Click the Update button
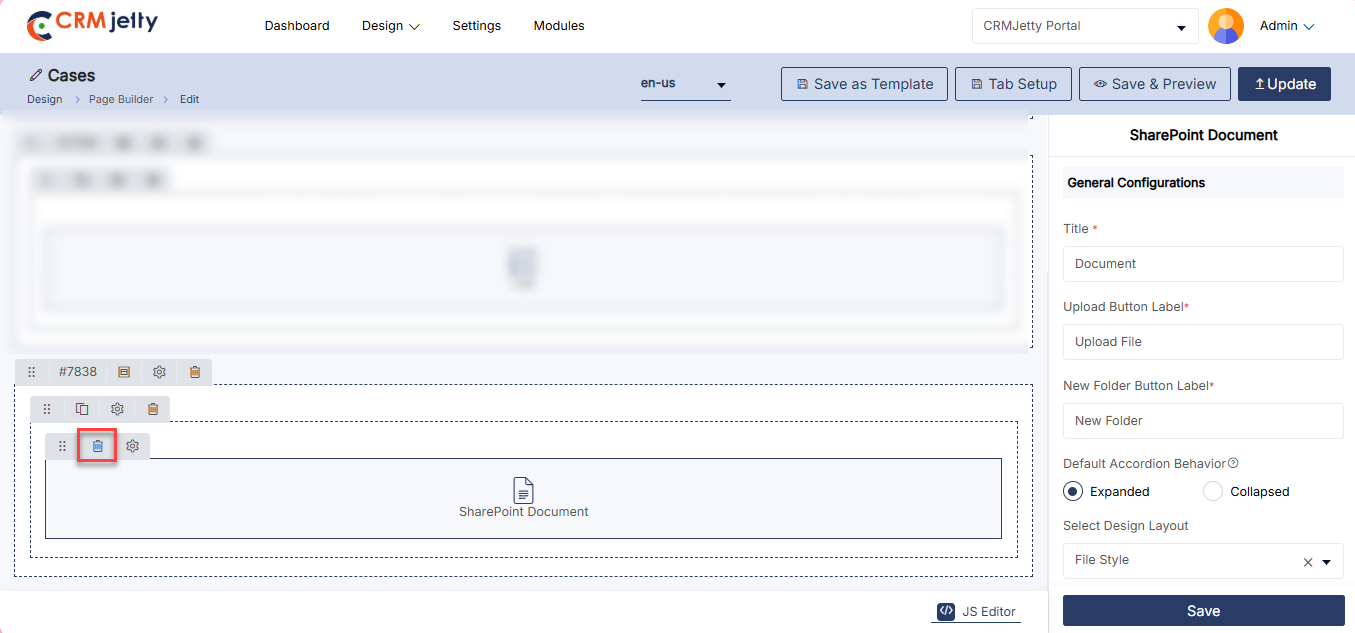 [x=1284, y=84]
